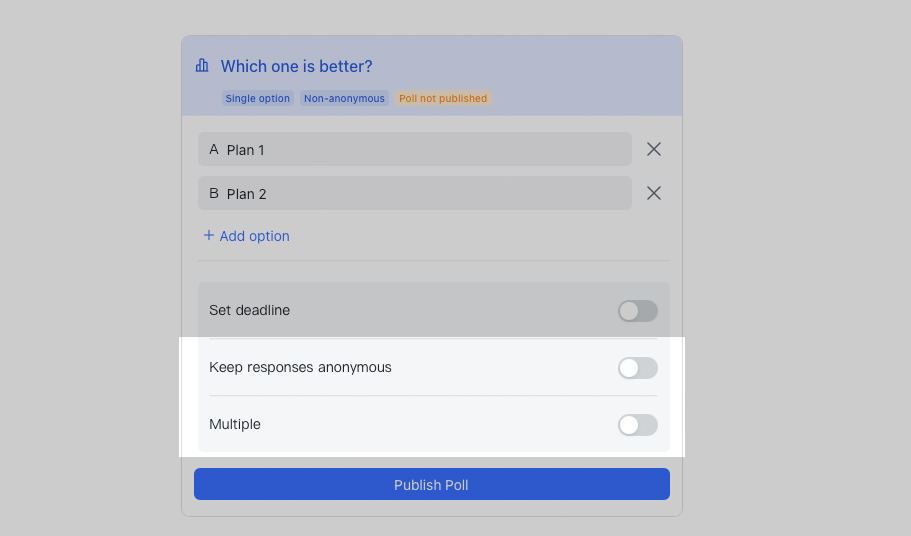Viewport: 911px width, 536px height.
Task: Click the Multiple setting label
Action: point(235,425)
